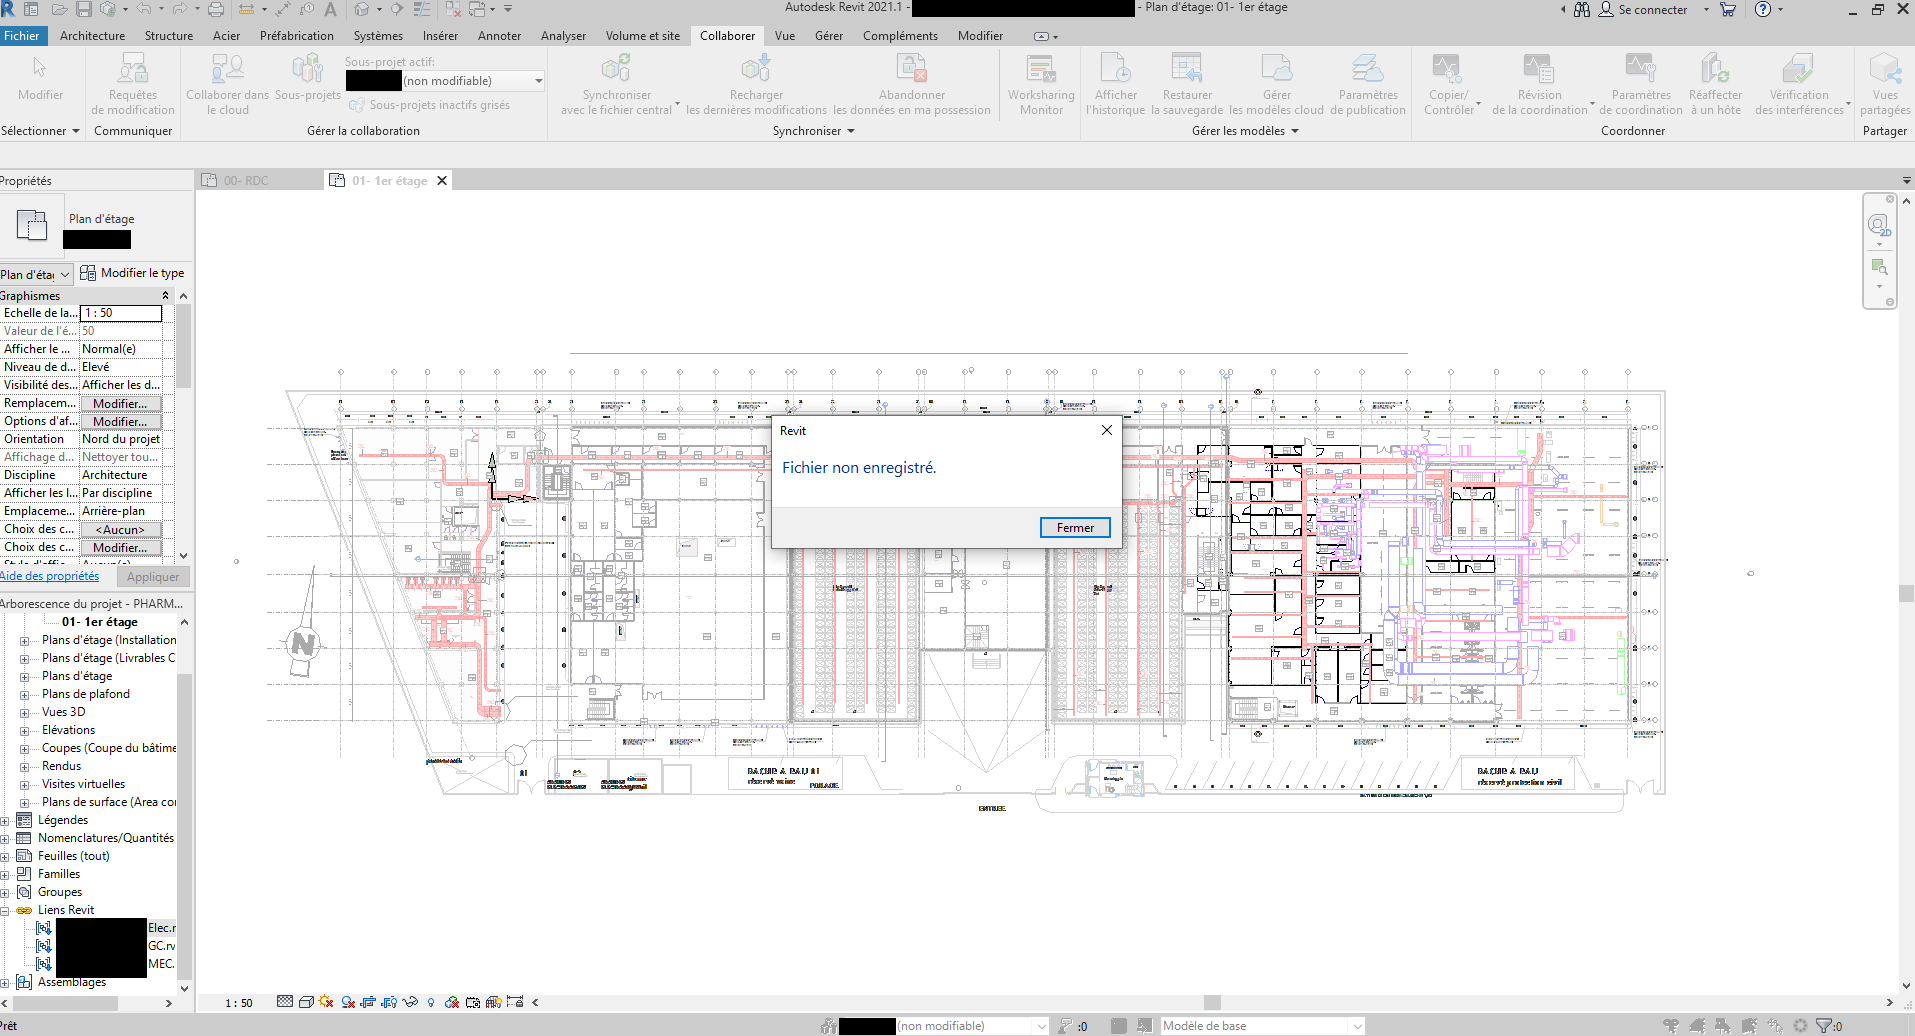Screen dimensions: 1915x1036
Task: Click the Copier/Contrôler tool
Action: (1449, 84)
